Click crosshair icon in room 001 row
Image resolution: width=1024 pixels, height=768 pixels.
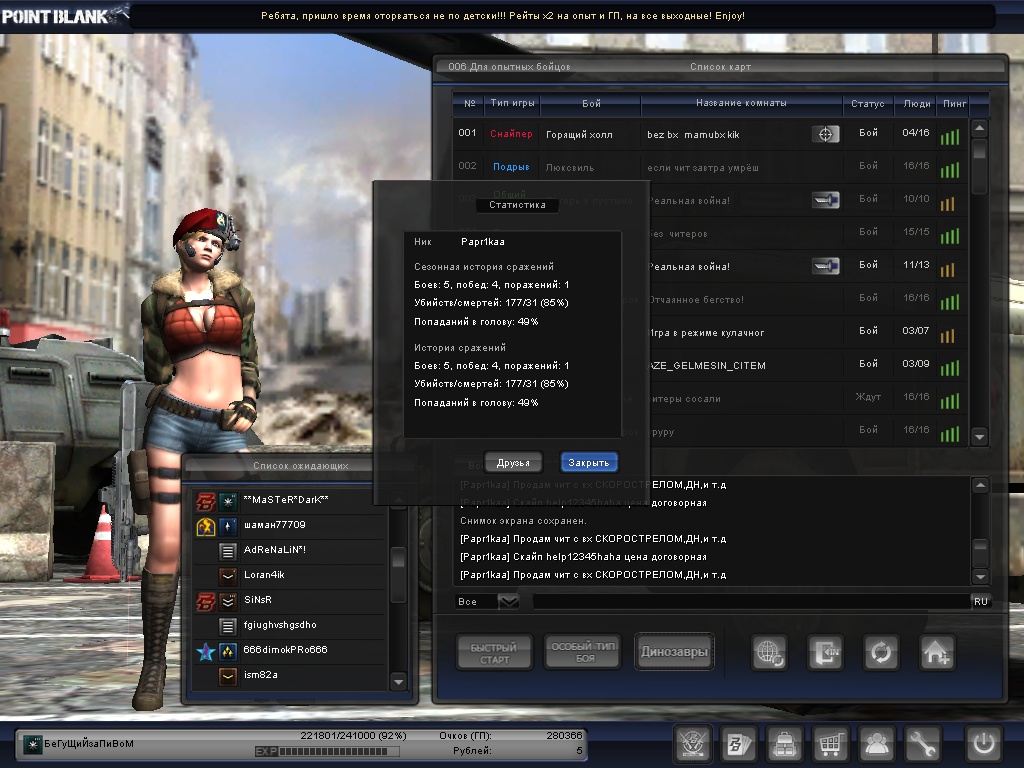coord(825,134)
